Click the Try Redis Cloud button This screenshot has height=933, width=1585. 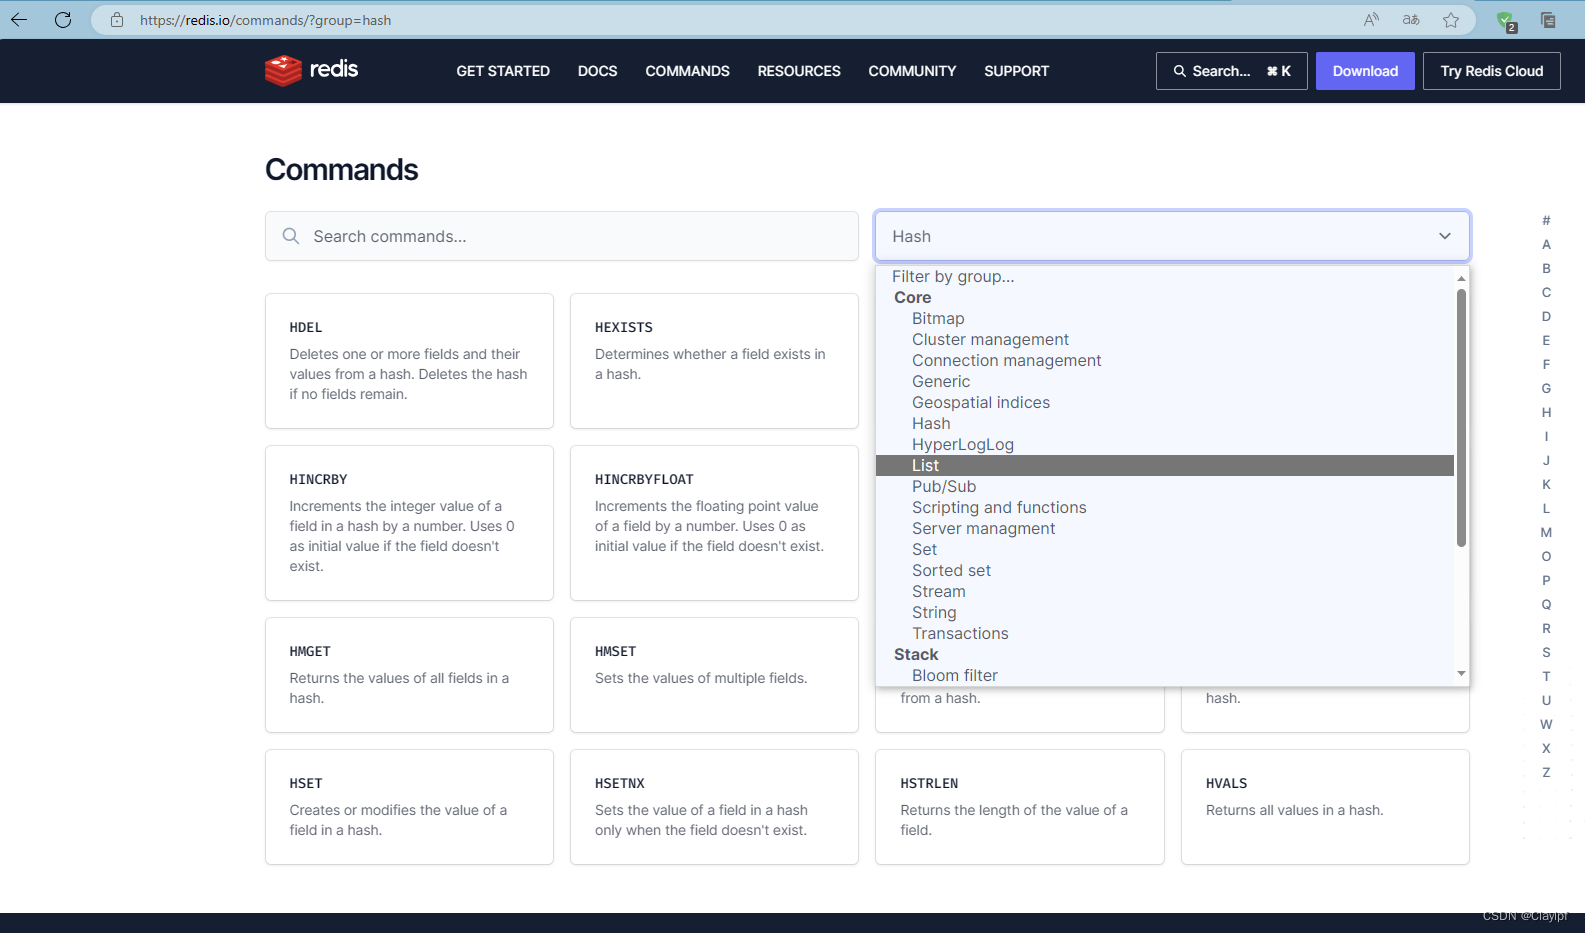click(1491, 71)
